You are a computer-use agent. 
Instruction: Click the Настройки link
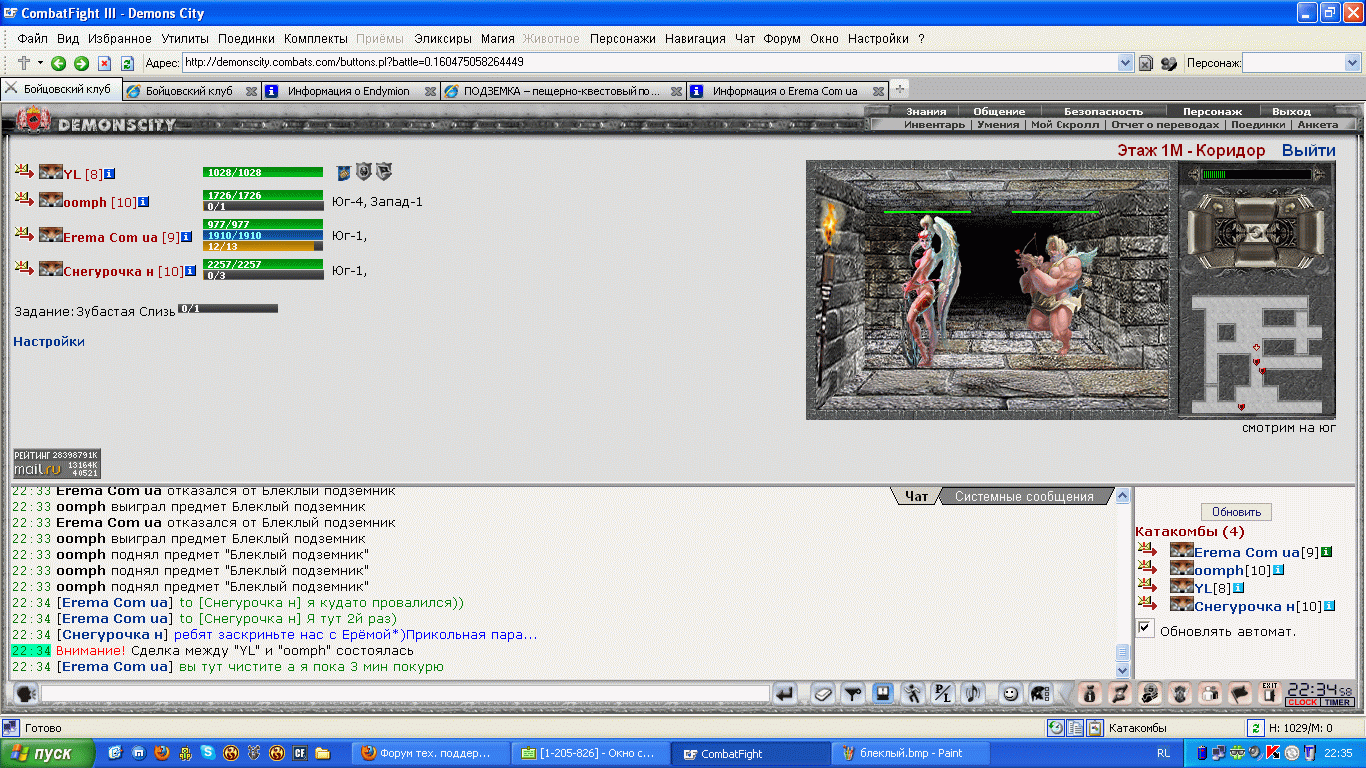click(x=49, y=341)
